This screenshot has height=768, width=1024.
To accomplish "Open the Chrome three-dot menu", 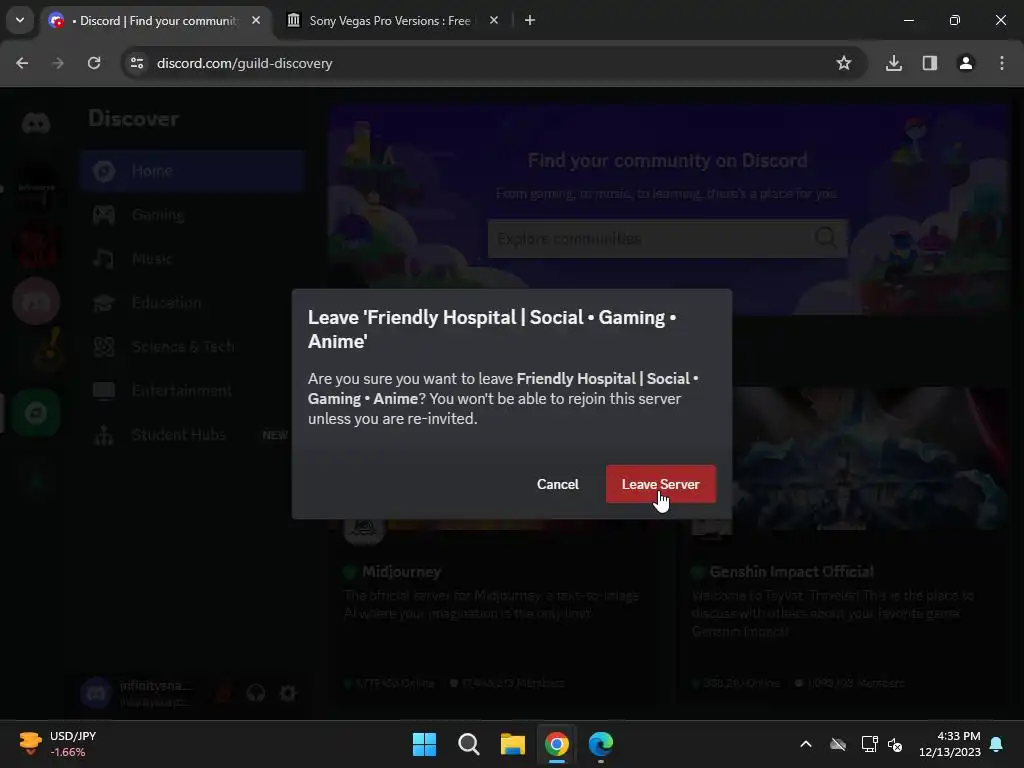I will coord(1002,63).
